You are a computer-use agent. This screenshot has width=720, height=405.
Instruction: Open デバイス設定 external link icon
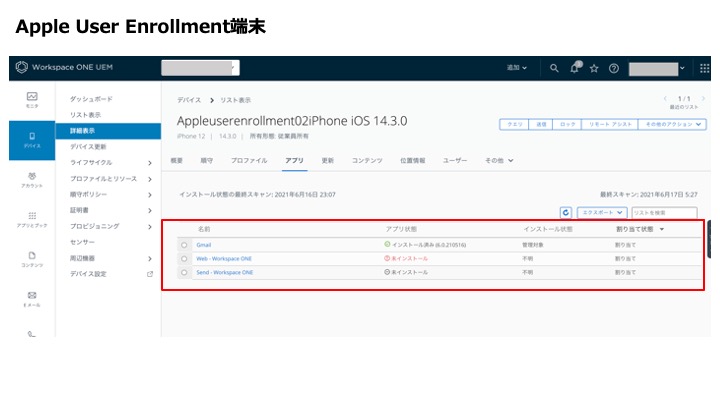click(x=150, y=274)
